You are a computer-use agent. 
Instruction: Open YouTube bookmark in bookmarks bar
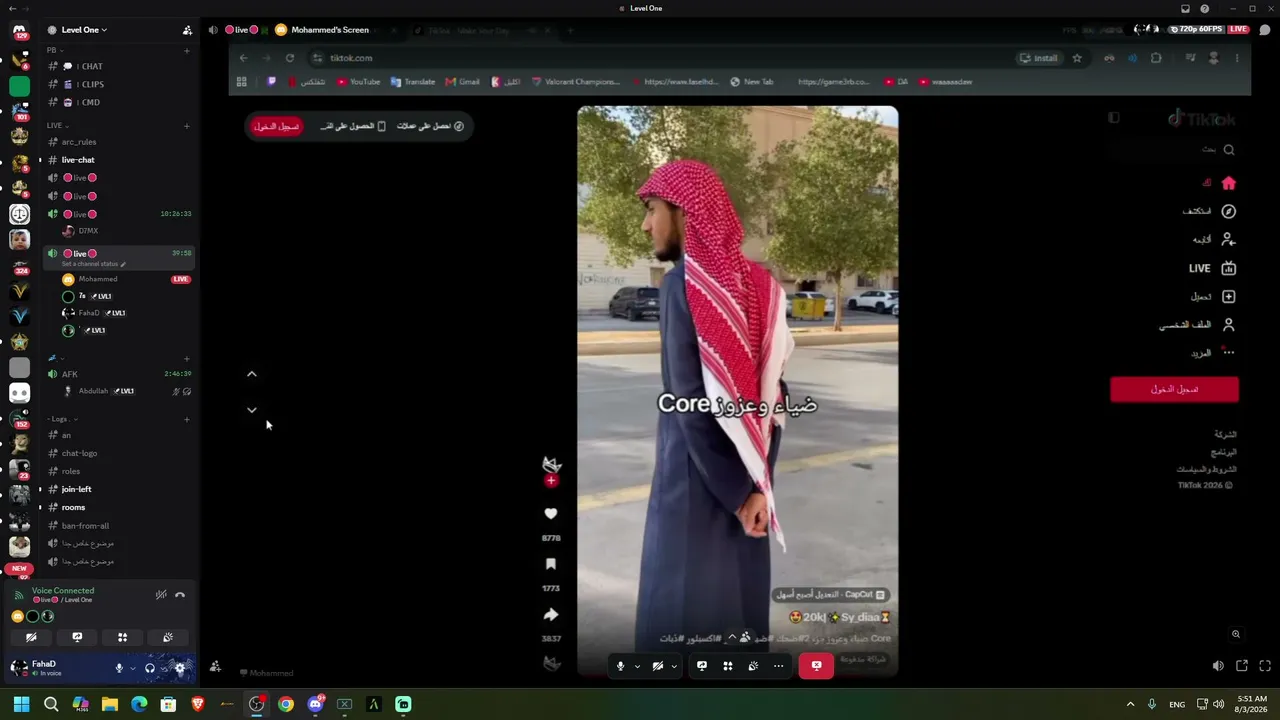point(358,82)
